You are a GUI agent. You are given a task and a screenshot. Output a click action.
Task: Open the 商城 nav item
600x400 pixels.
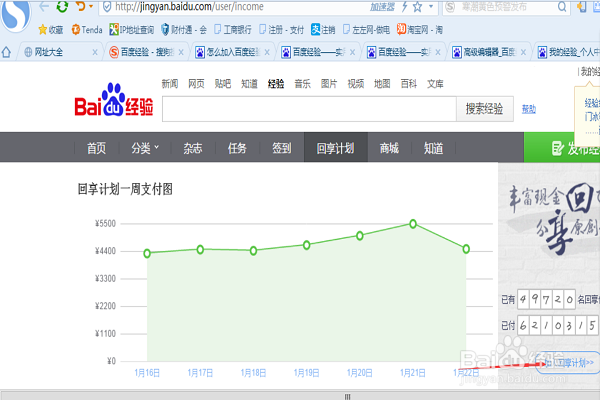(x=389, y=148)
